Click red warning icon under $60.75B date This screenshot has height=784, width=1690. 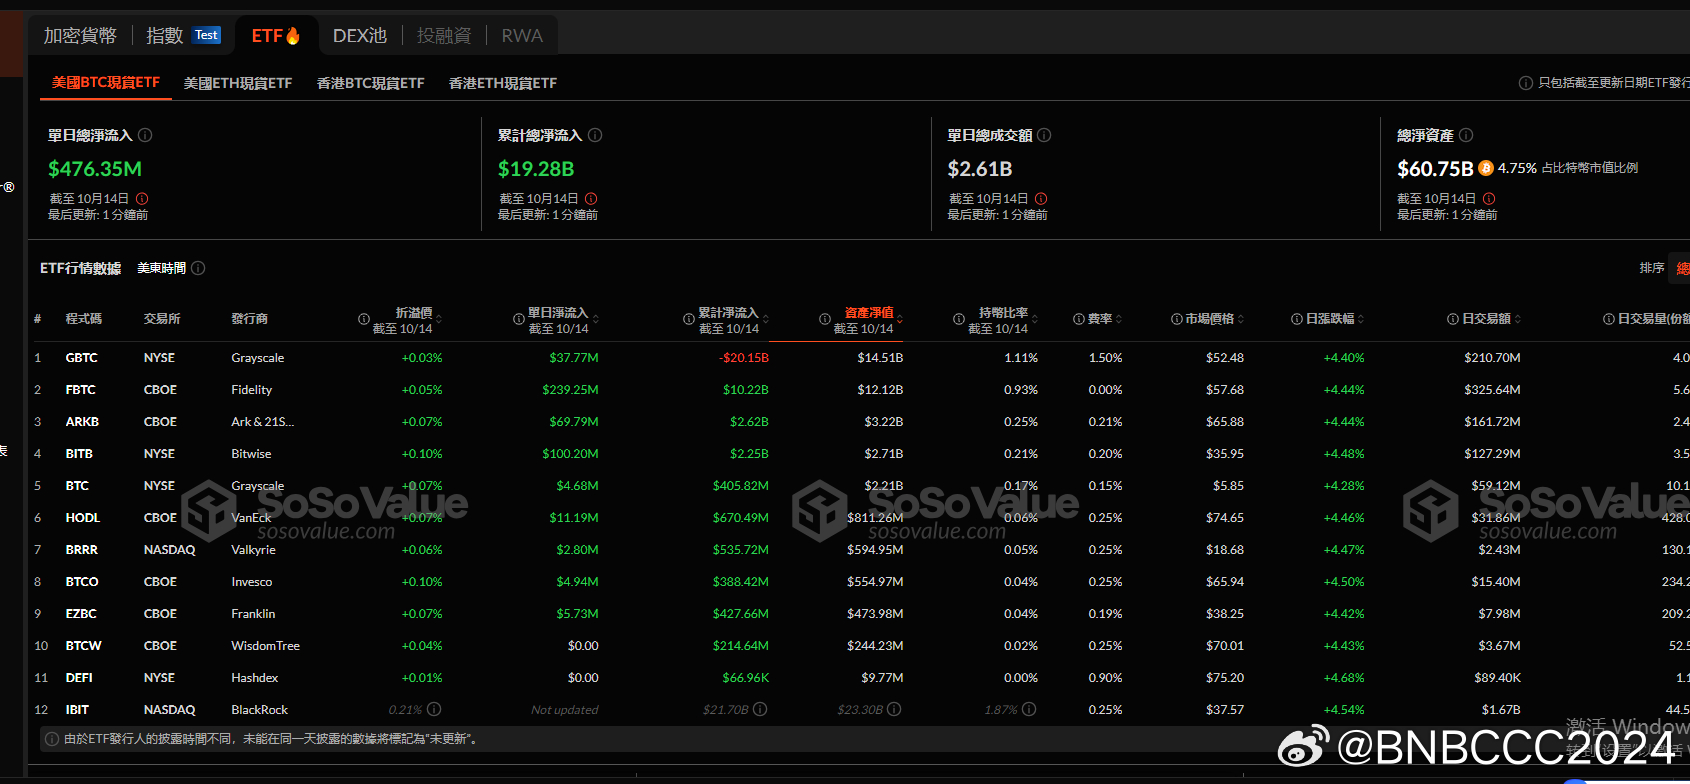(1489, 199)
